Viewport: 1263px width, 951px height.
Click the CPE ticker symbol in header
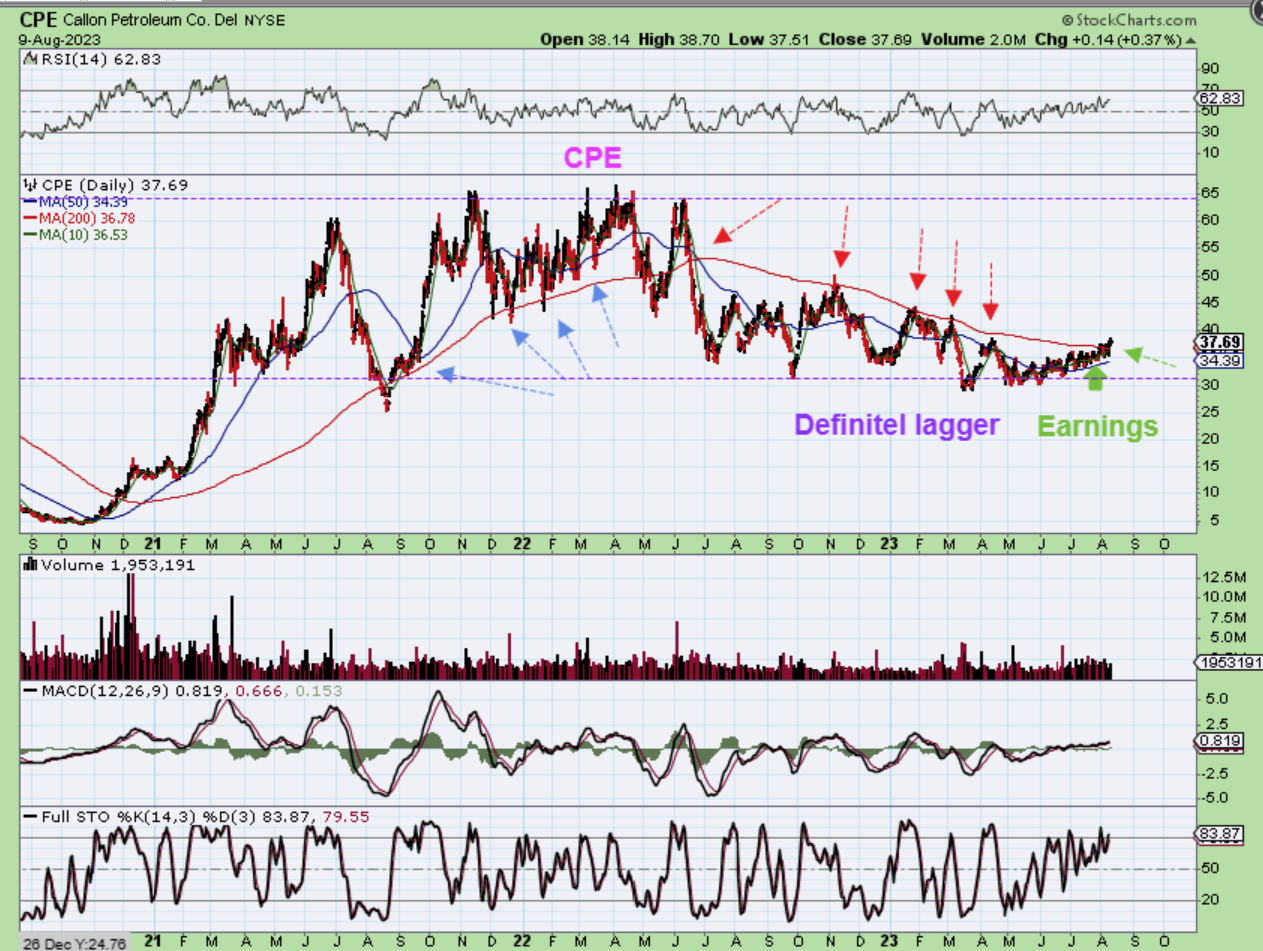(x=36, y=19)
